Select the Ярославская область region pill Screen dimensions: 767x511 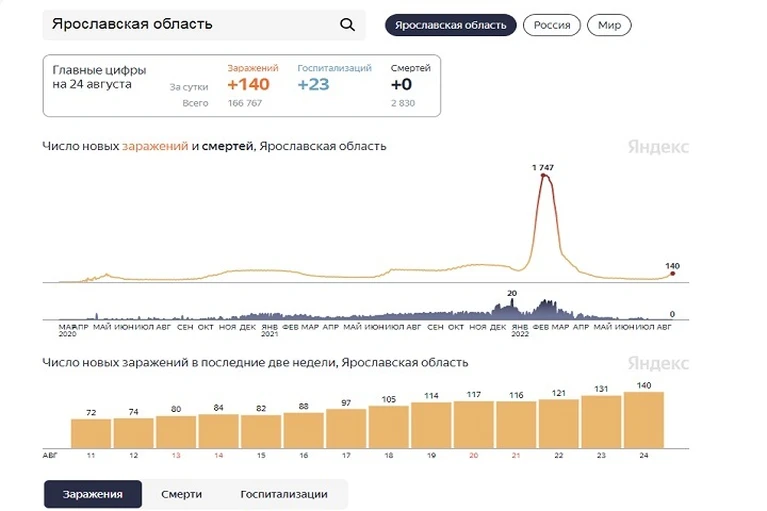pos(451,25)
